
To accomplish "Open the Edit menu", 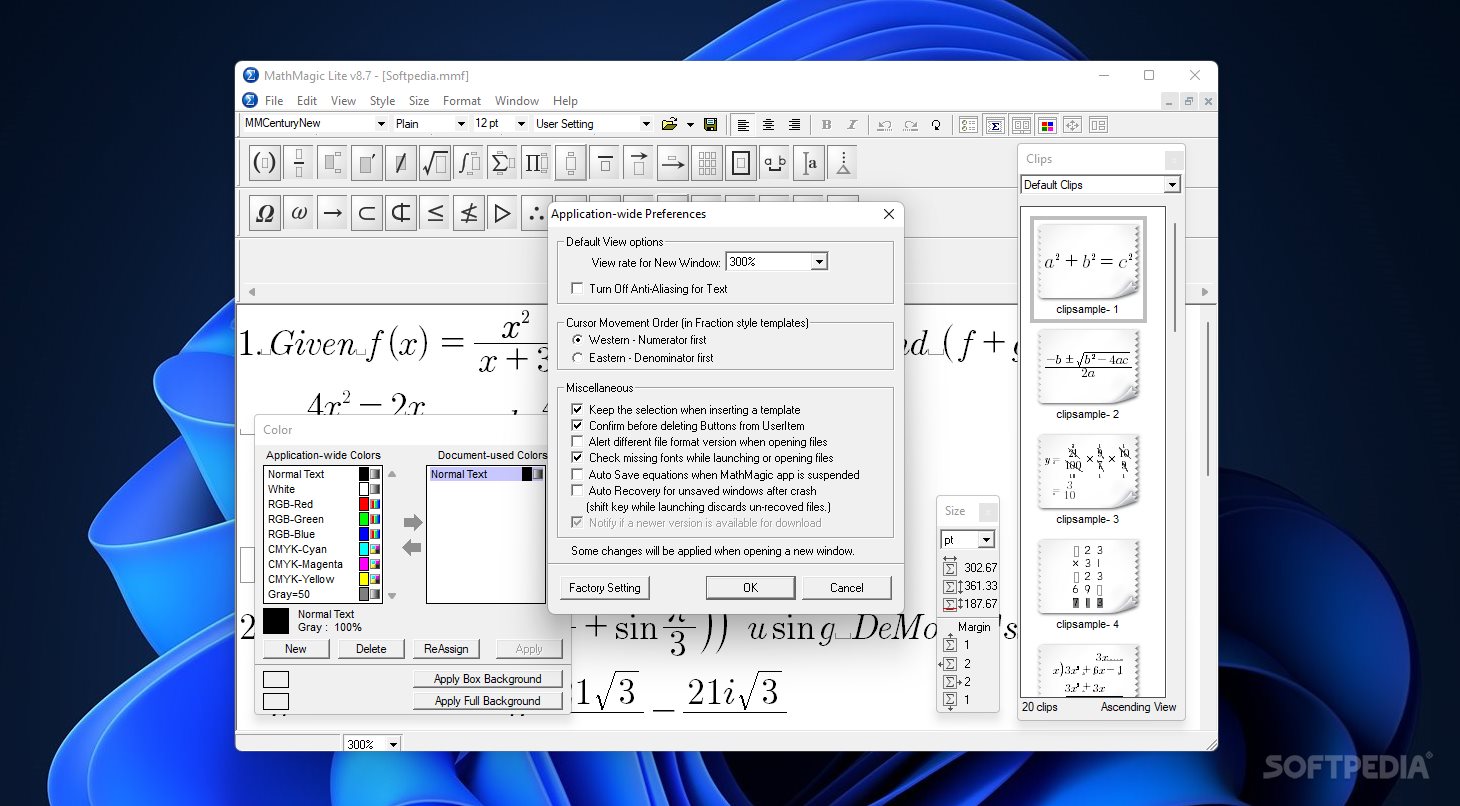I will pos(307,100).
